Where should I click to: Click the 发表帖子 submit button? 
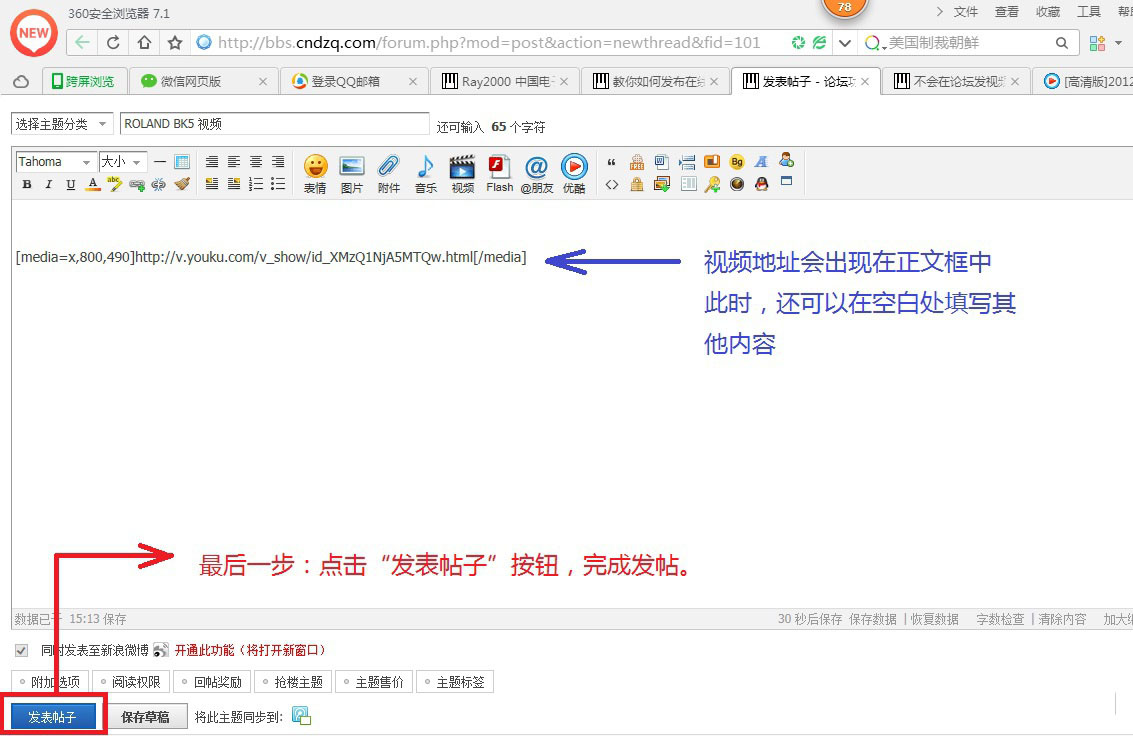(53, 717)
